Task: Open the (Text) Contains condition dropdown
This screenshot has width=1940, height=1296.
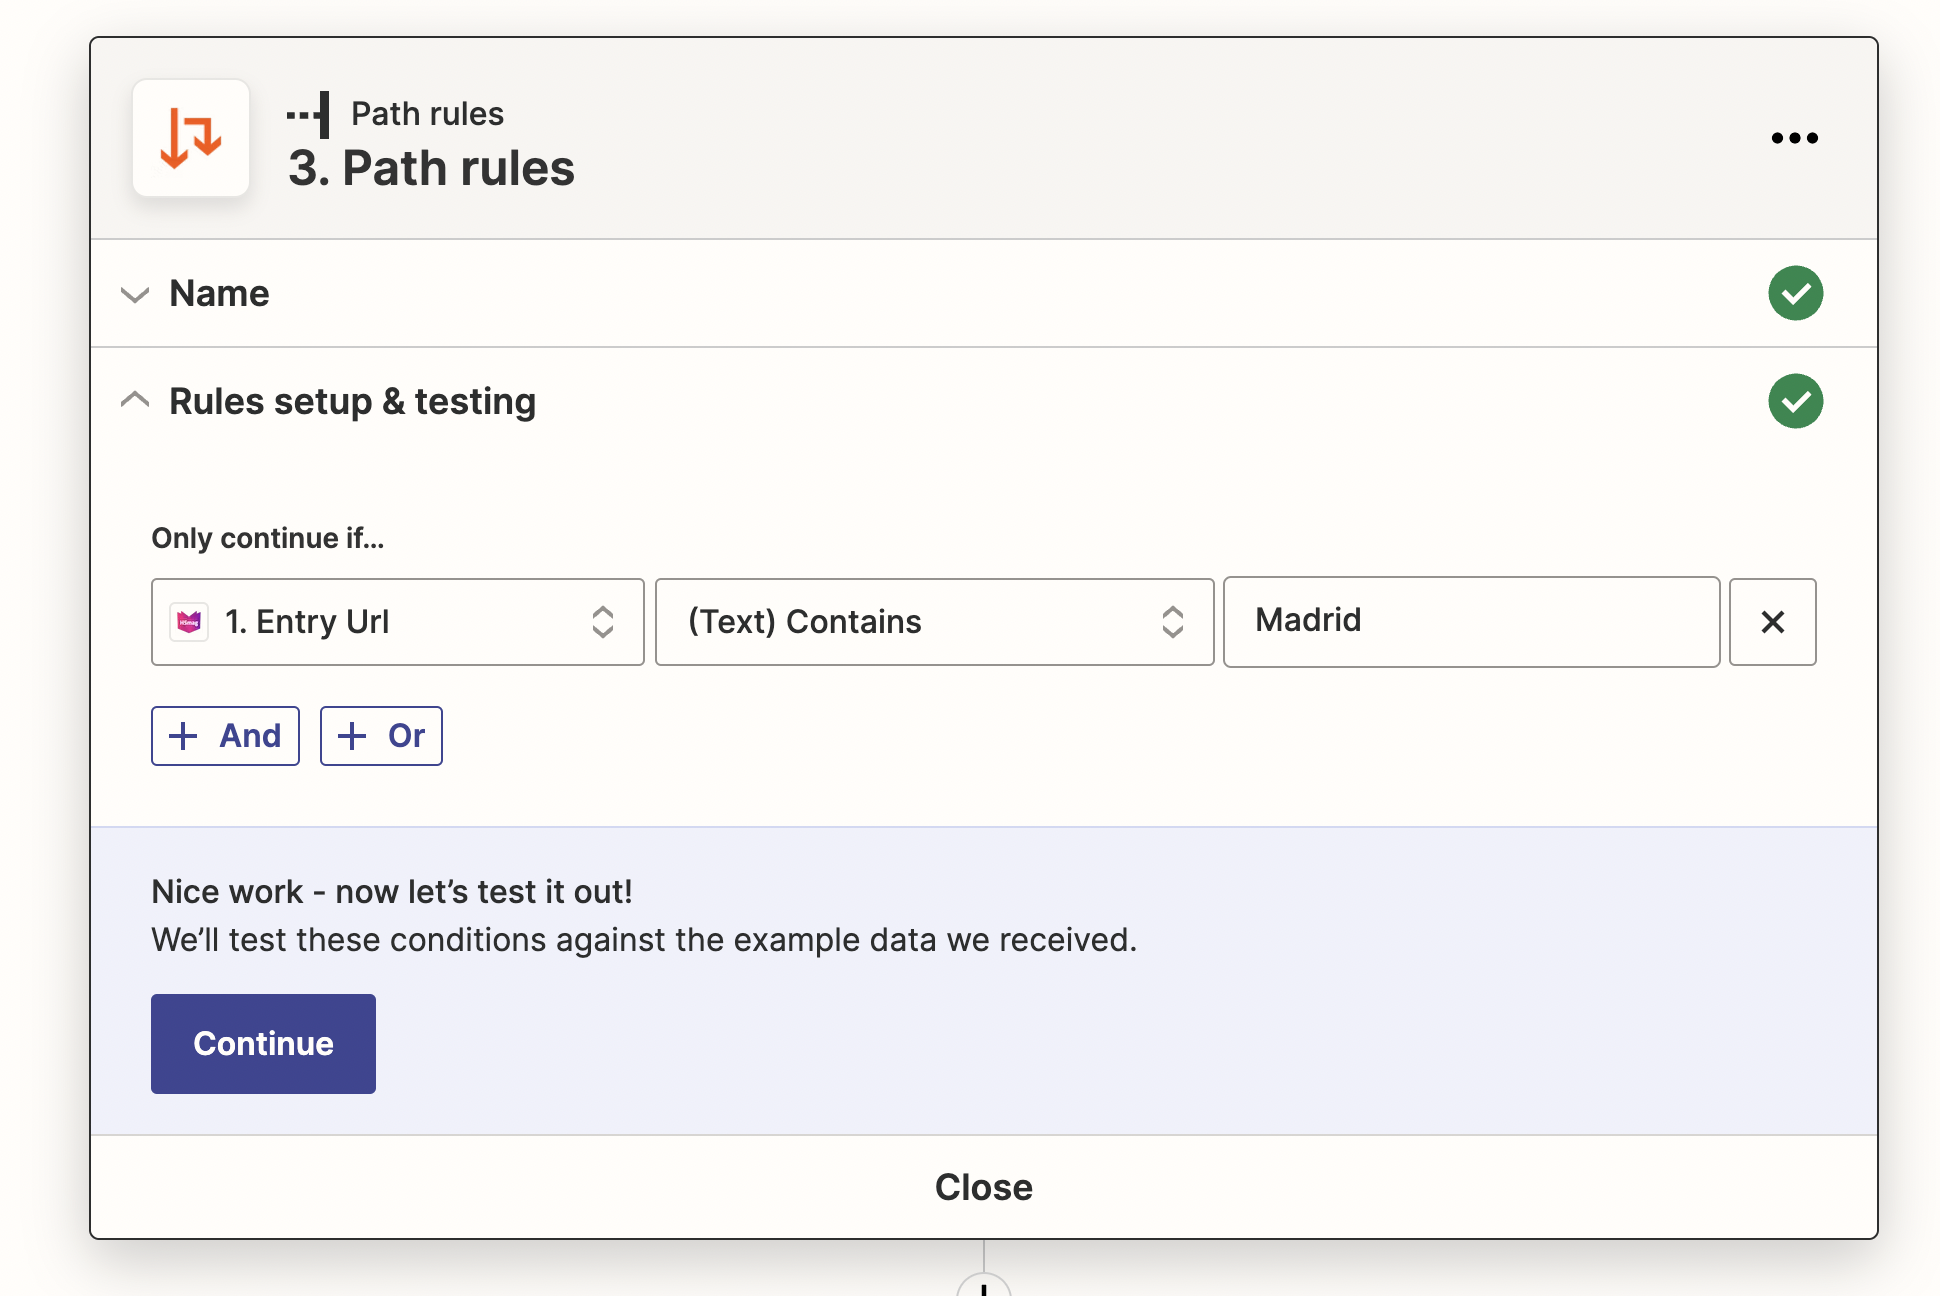Action: (x=933, y=622)
